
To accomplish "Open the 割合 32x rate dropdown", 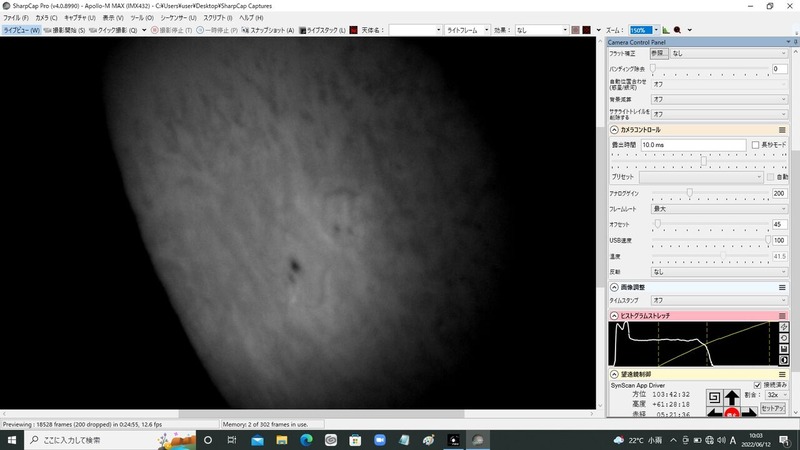I will pos(776,395).
